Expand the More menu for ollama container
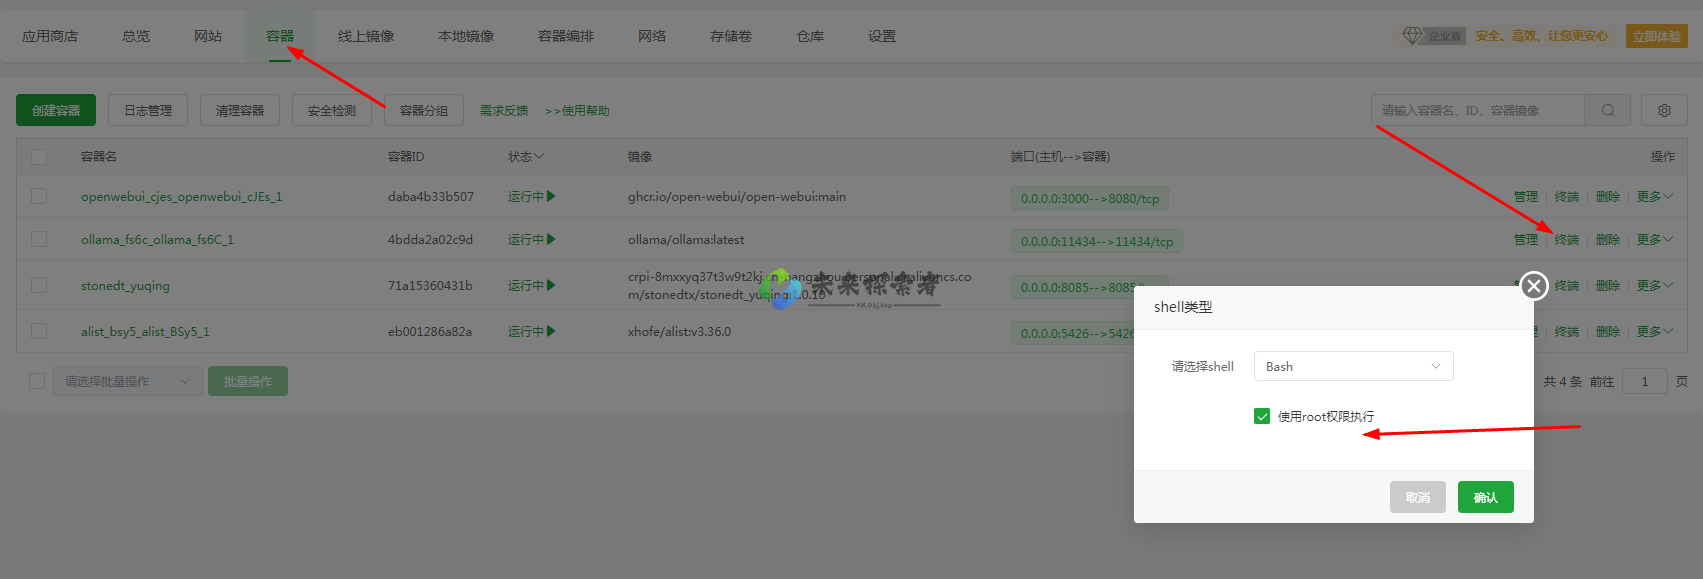 pos(1654,240)
